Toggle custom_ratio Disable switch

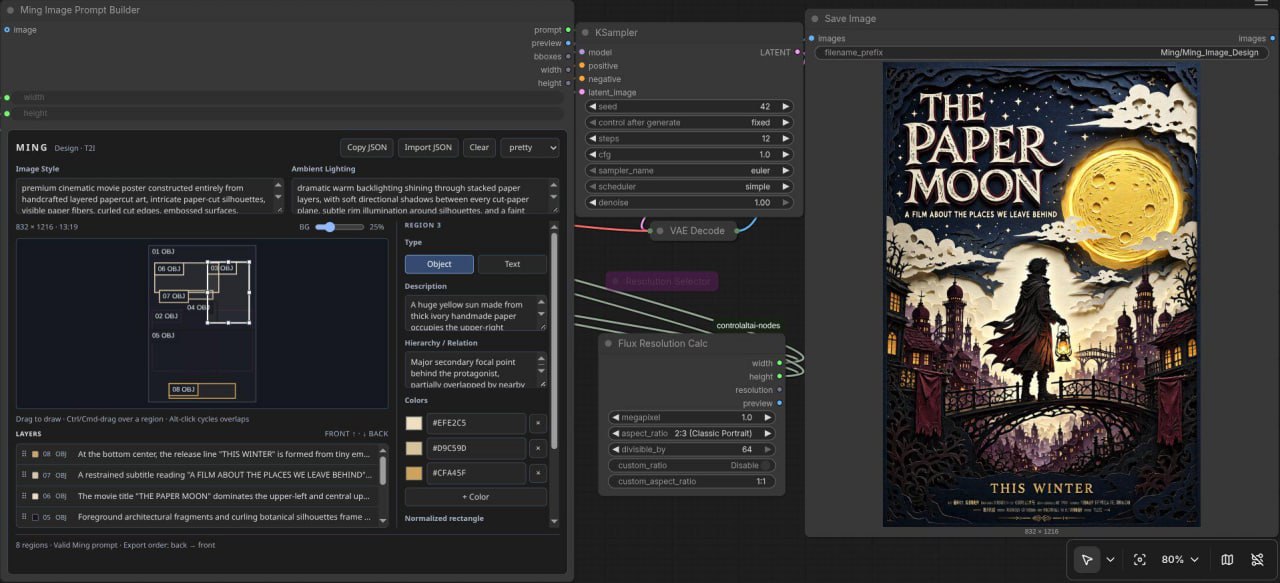click(x=766, y=465)
